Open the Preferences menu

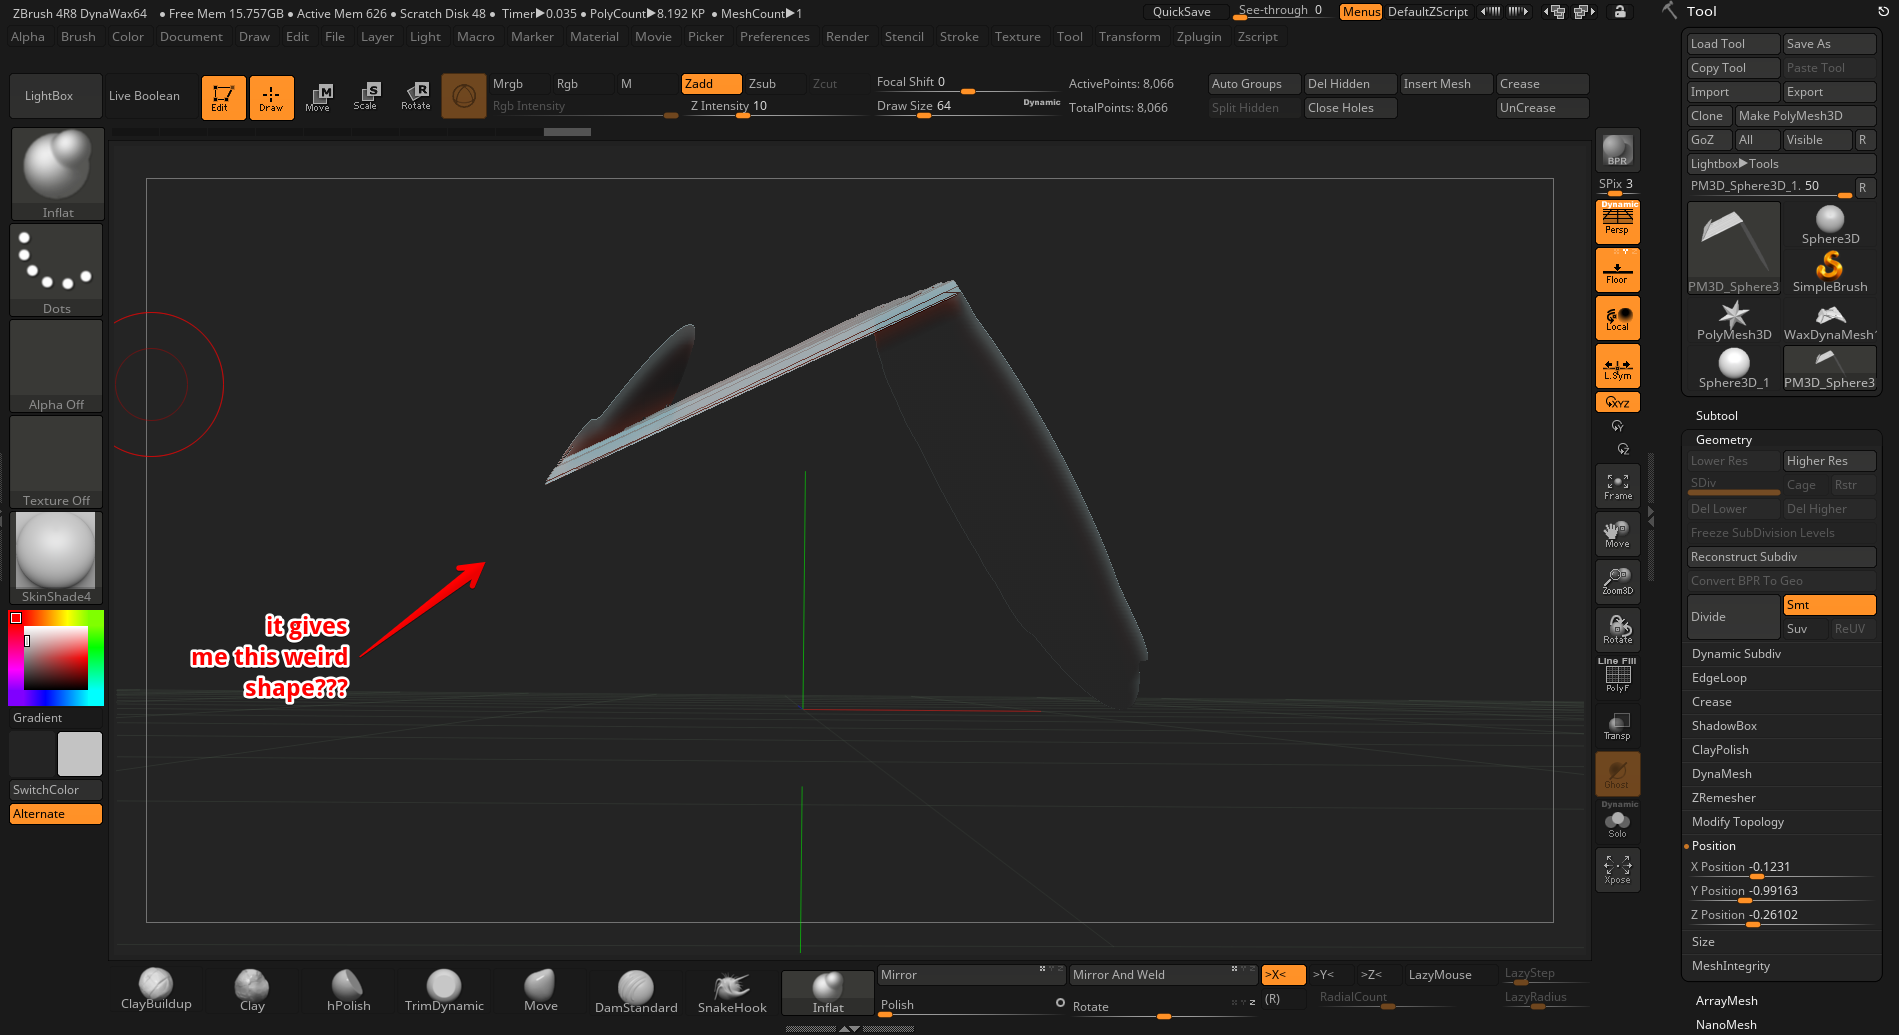(775, 37)
